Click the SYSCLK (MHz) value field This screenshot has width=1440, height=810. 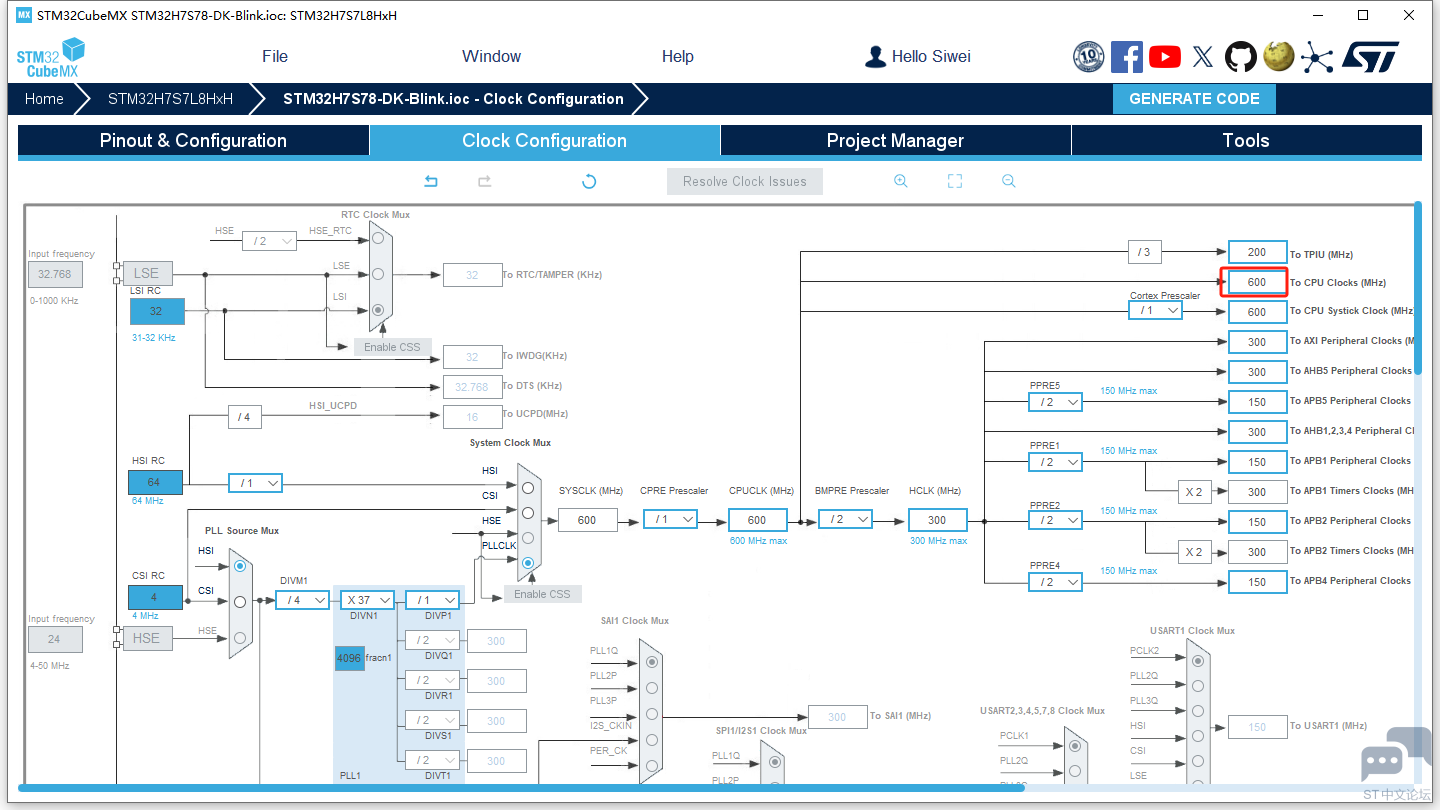coord(587,520)
